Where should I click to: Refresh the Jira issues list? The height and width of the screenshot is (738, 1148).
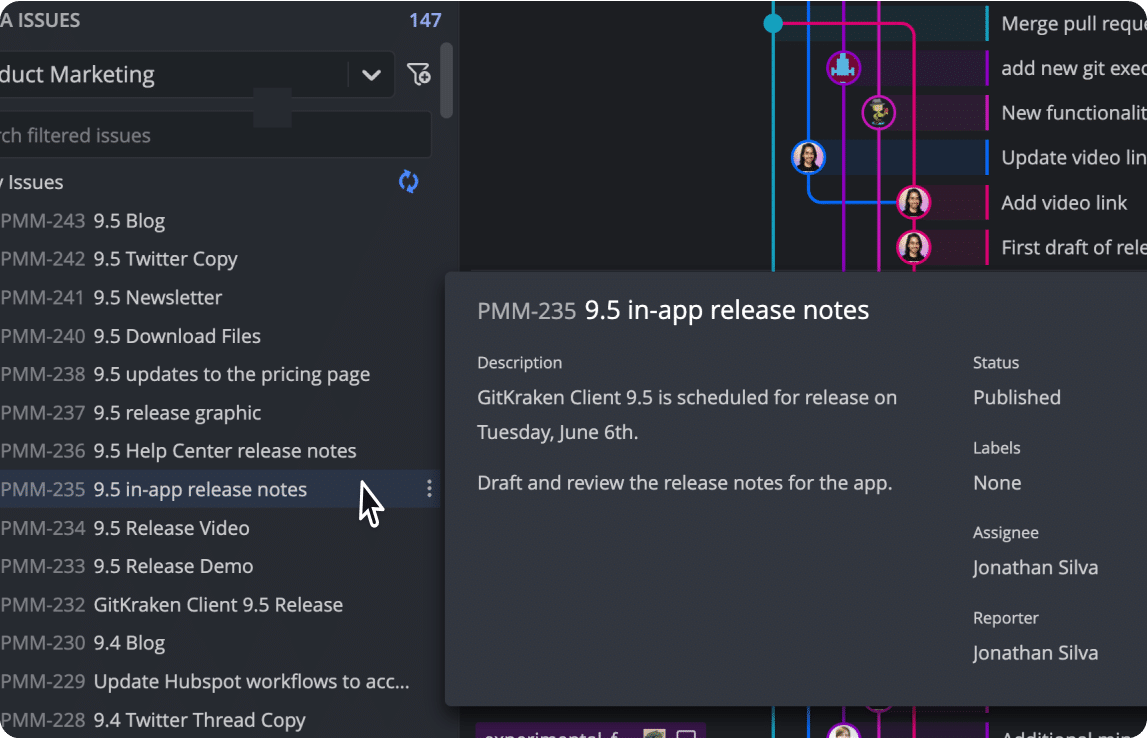409,182
